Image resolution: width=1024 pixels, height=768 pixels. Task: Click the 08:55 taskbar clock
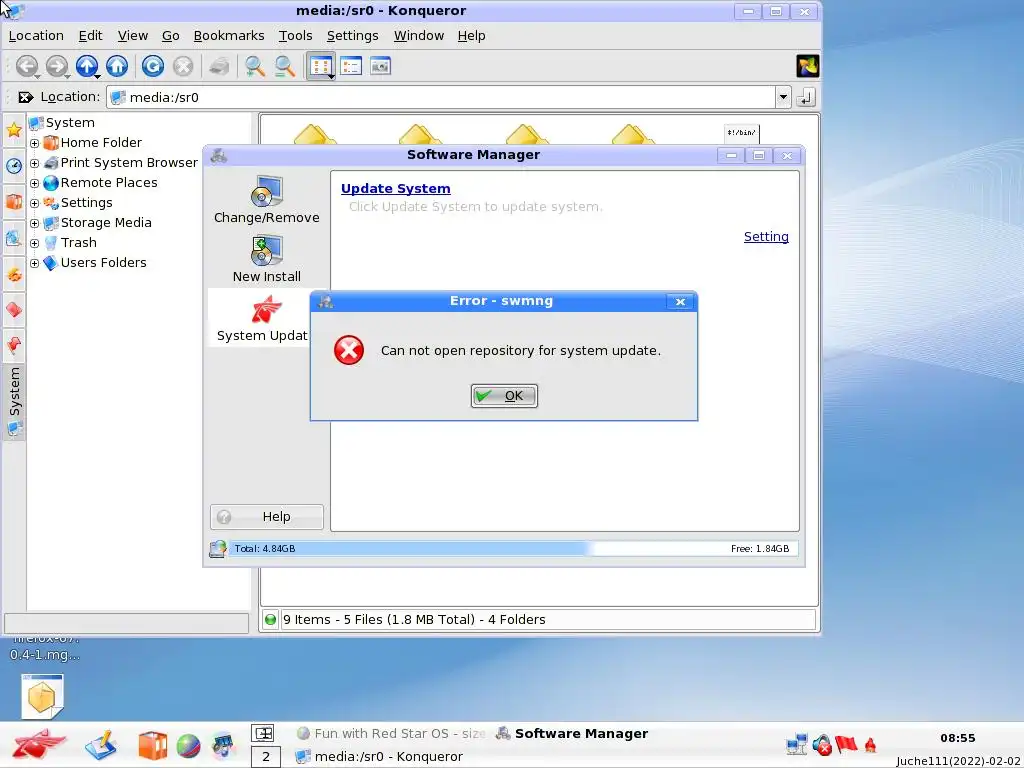957,738
